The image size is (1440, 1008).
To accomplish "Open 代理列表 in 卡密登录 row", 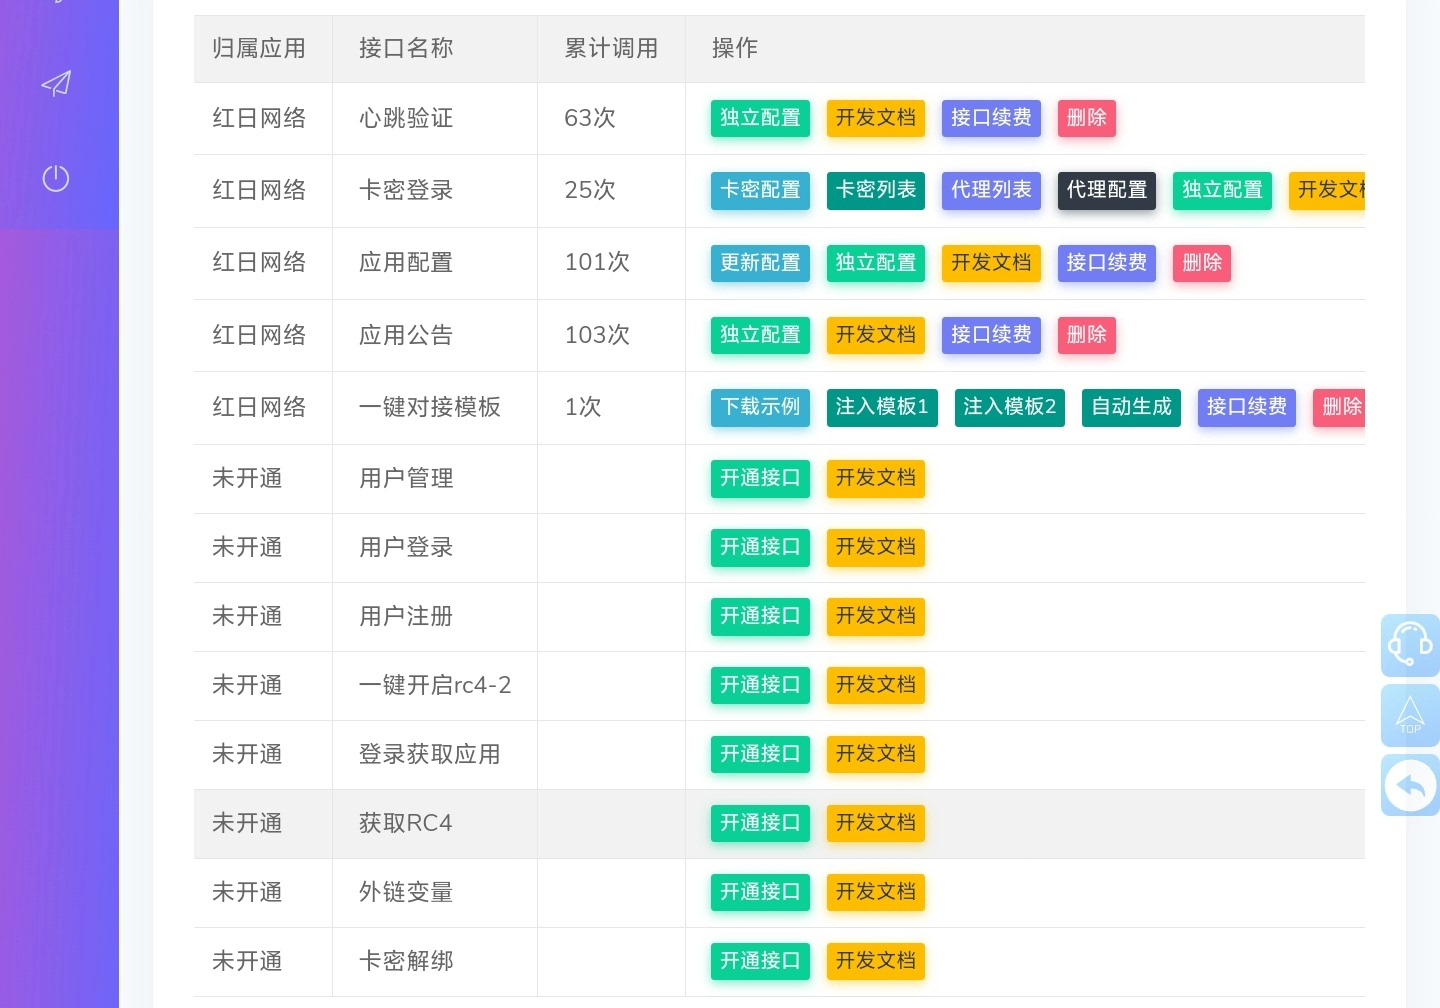I will pos(991,190).
